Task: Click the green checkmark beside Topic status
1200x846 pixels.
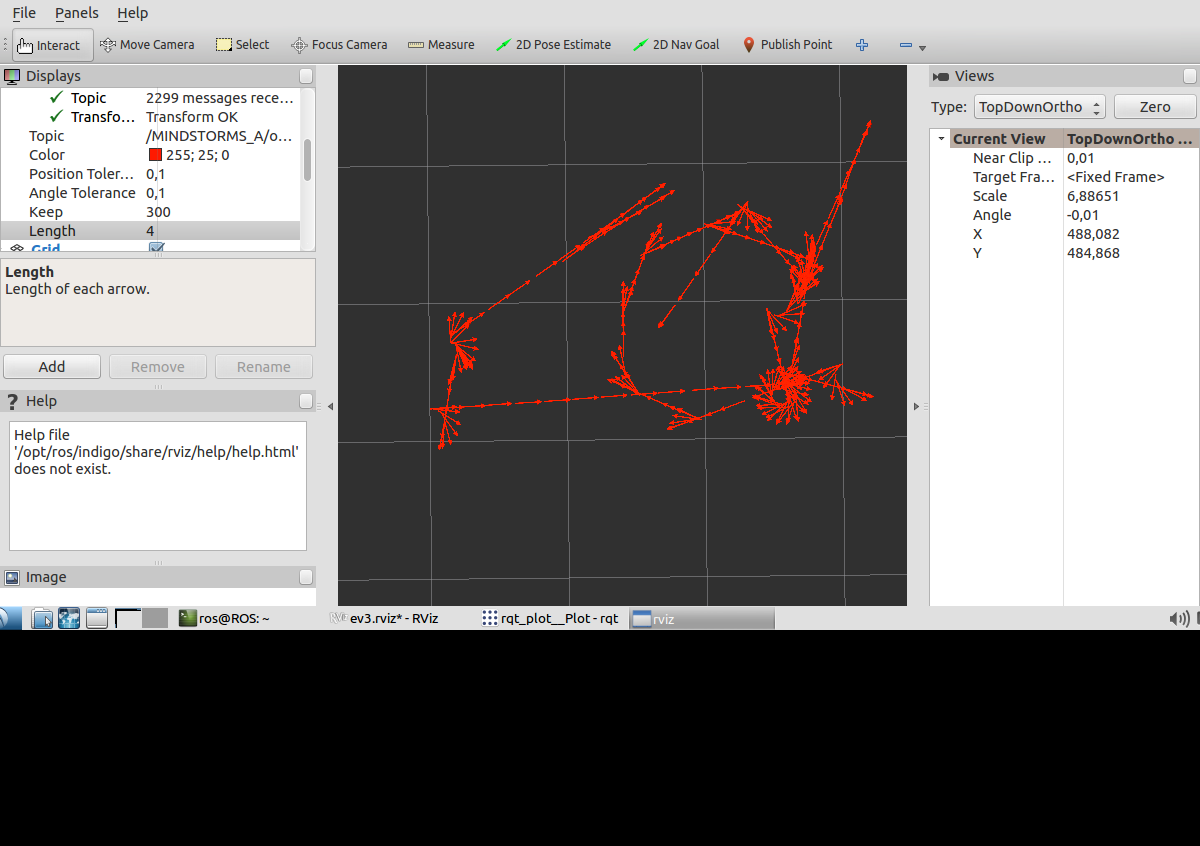Action: (56, 98)
